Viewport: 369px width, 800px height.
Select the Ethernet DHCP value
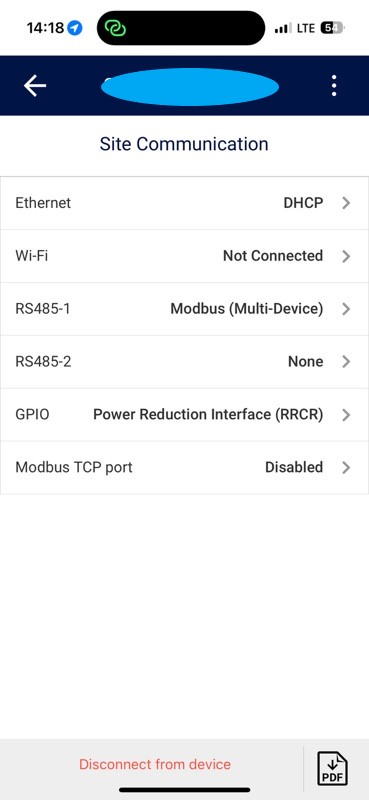pyautogui.click(x=303, y=203)
